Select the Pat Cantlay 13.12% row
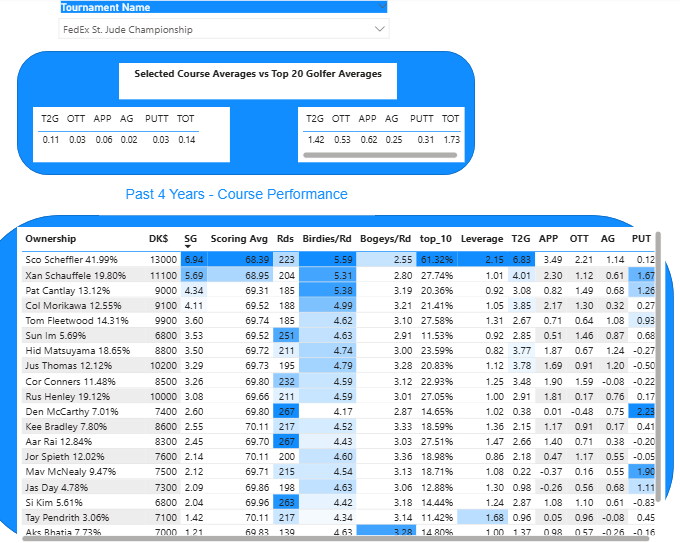Screen dimensions: 680x543 pos(338,291)
